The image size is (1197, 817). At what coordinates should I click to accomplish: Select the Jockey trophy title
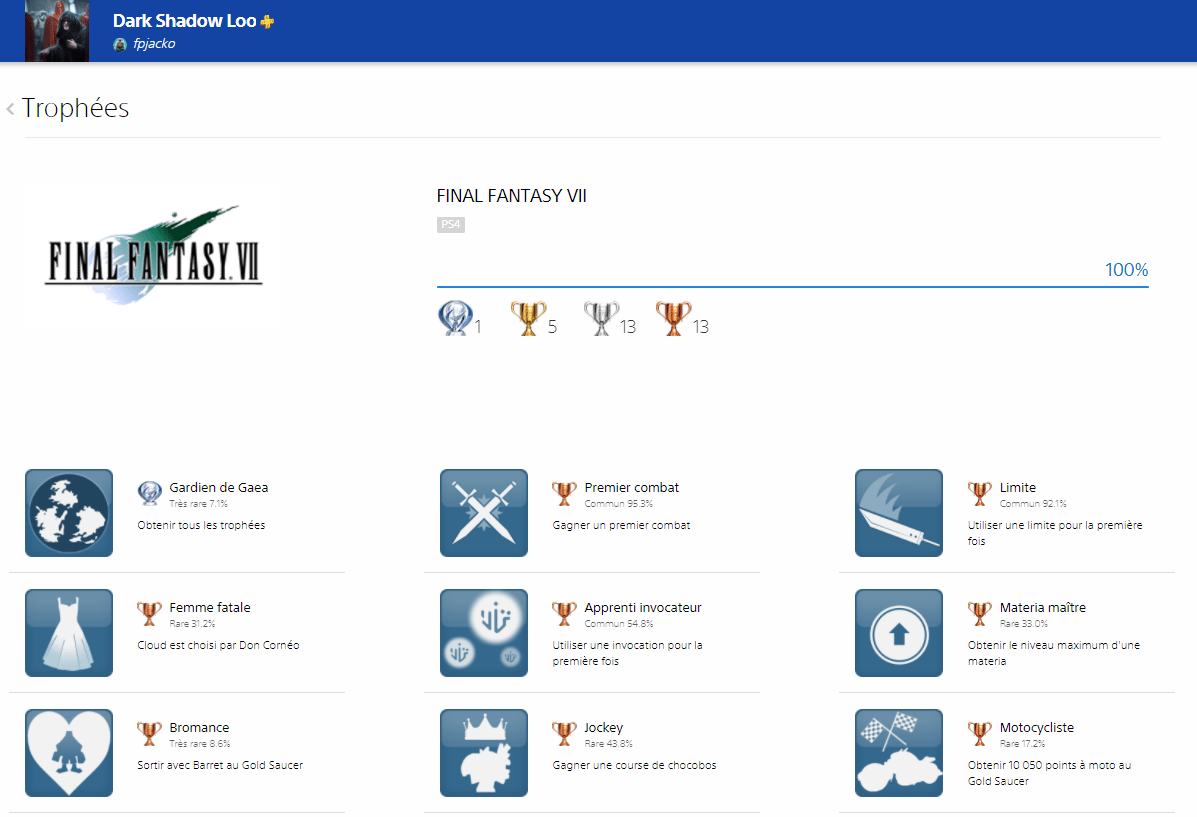click(x=604, y=727)
